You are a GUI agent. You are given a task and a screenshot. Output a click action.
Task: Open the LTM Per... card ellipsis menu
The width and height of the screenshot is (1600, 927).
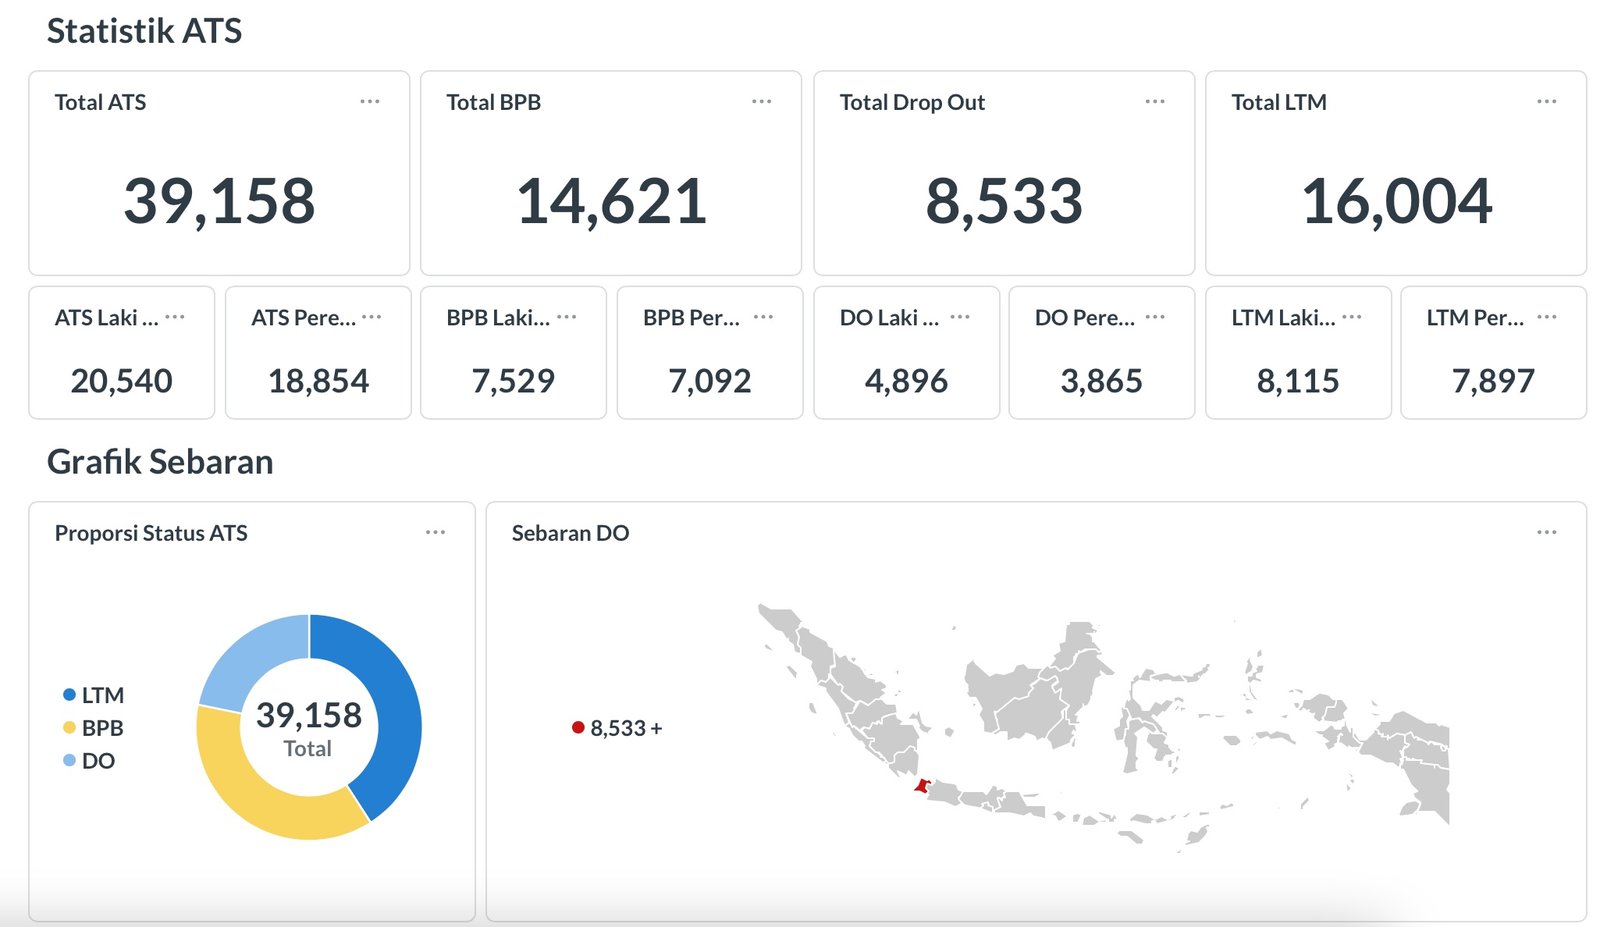[x=1547, y=317]
